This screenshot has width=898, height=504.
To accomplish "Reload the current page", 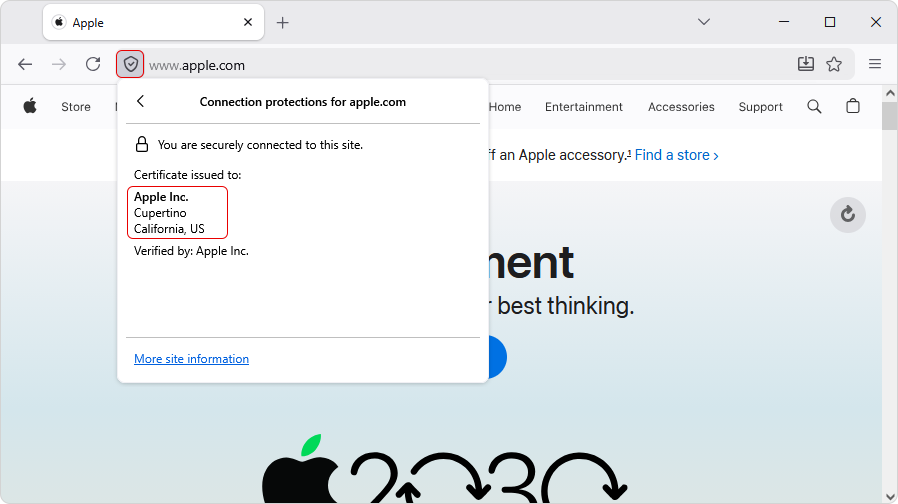I will 93,64.
